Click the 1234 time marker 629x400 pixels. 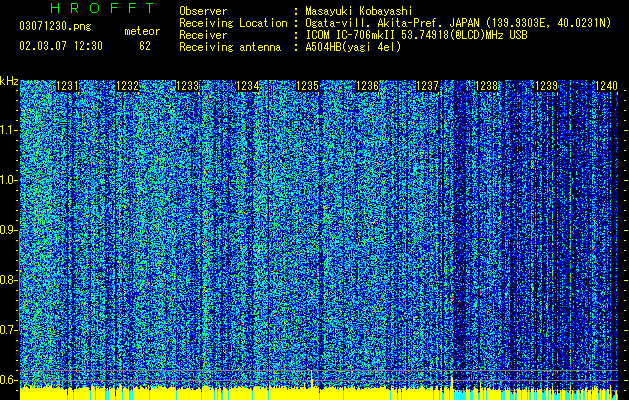coord(248,86)
